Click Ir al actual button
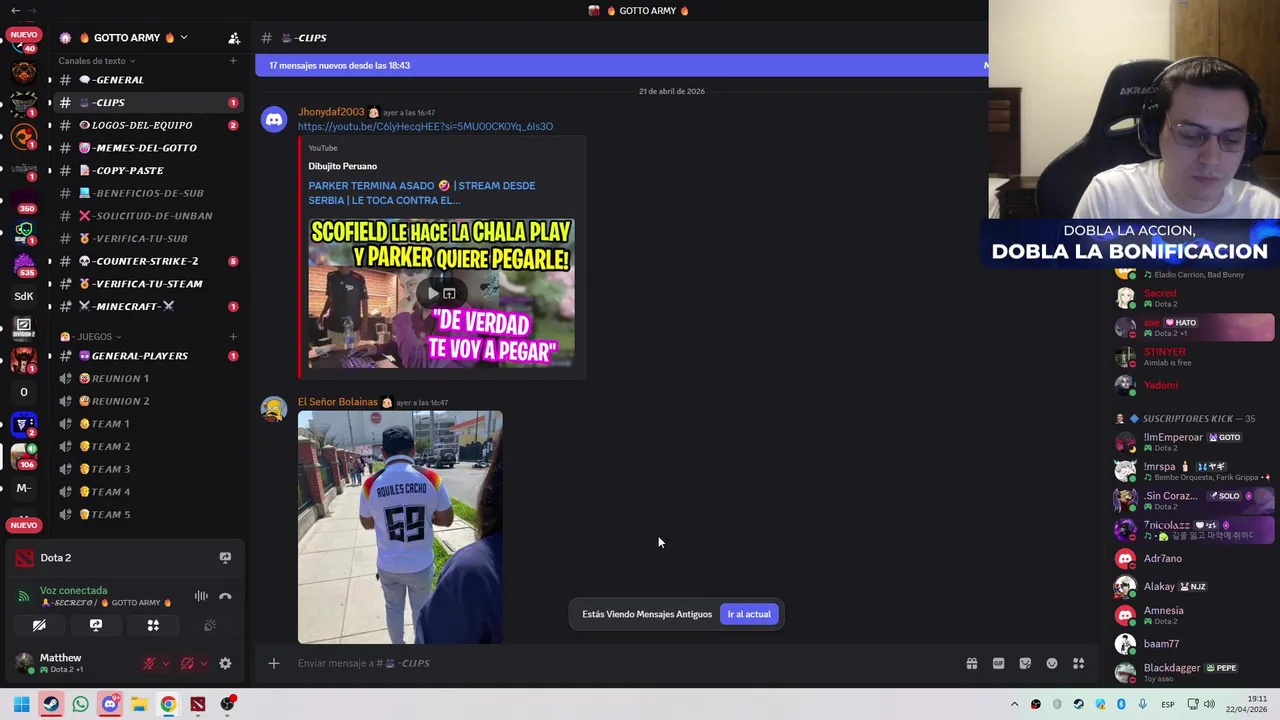This screenshot has width=1280, height=720. (x=749, y=614)
